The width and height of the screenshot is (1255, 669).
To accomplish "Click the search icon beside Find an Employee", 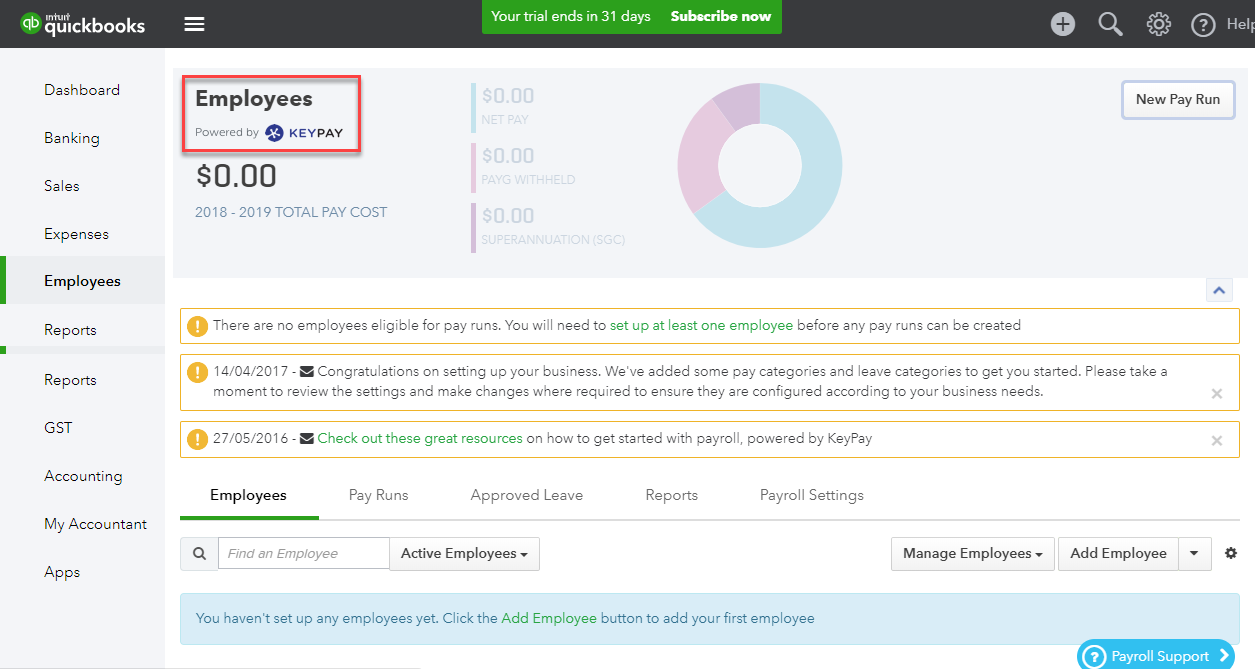I will 199,554.
